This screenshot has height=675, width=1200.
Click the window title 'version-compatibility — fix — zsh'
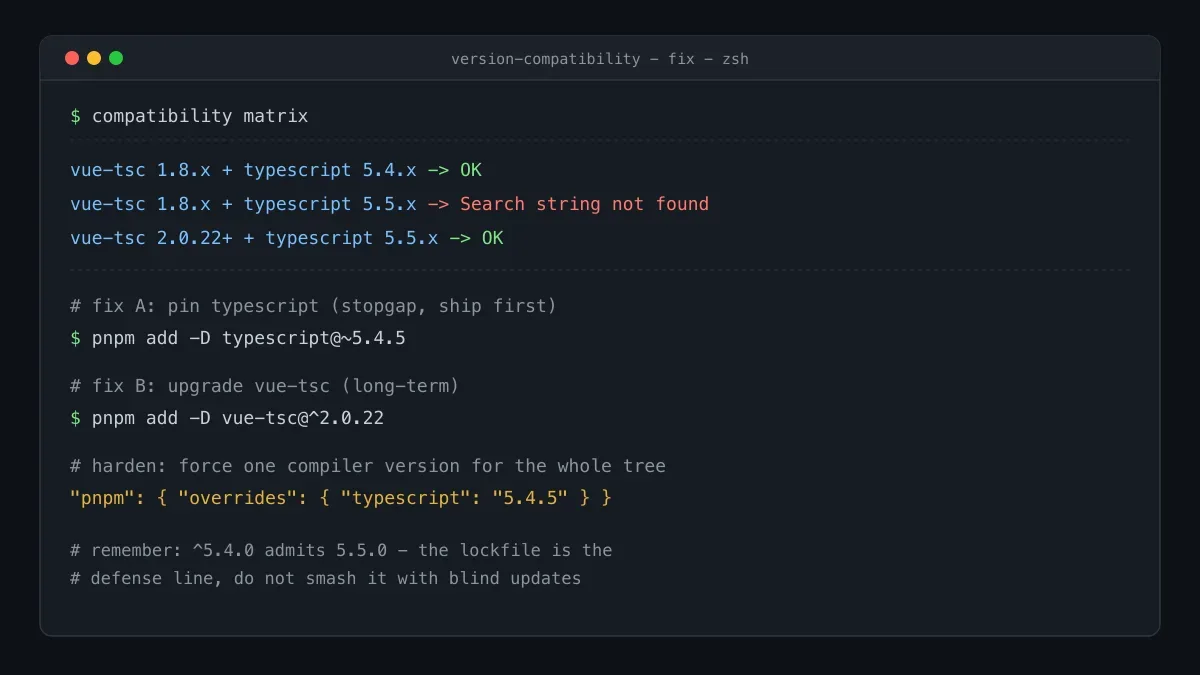(x=600, y=59)
